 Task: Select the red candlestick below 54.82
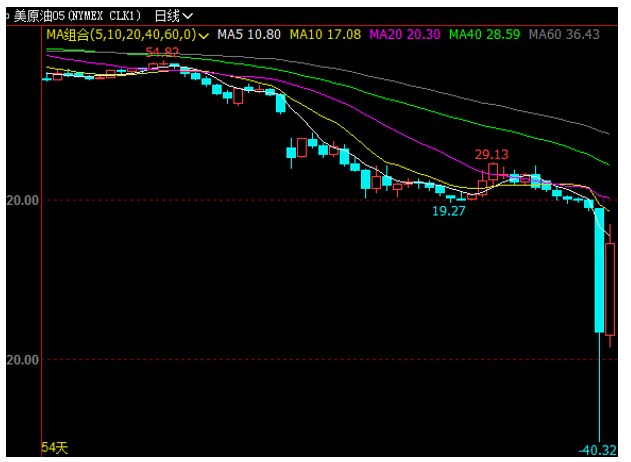[x=155, y=67]
